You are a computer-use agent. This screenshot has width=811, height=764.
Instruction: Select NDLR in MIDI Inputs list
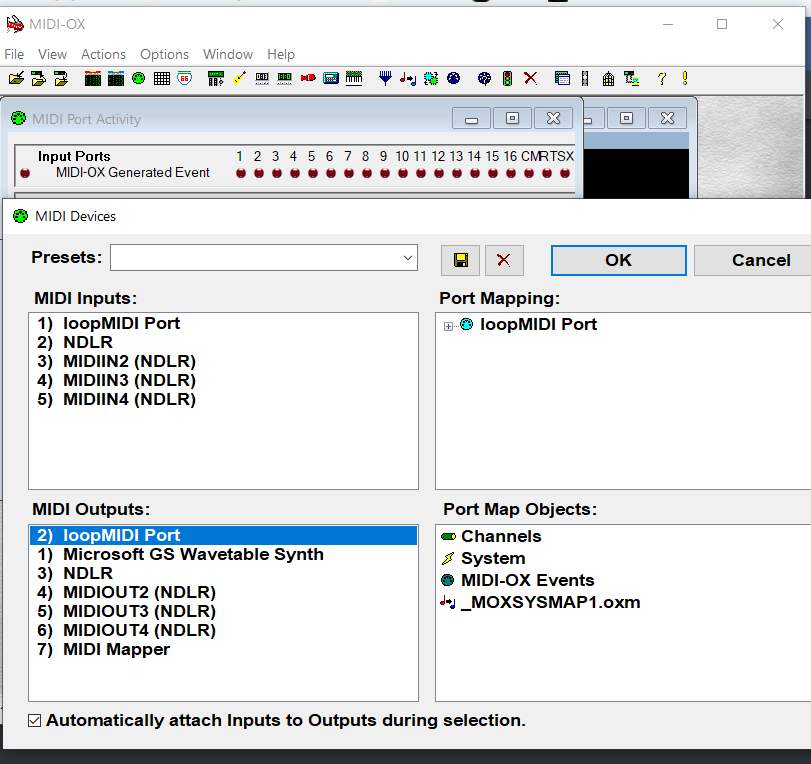click(x=223, y=342)
